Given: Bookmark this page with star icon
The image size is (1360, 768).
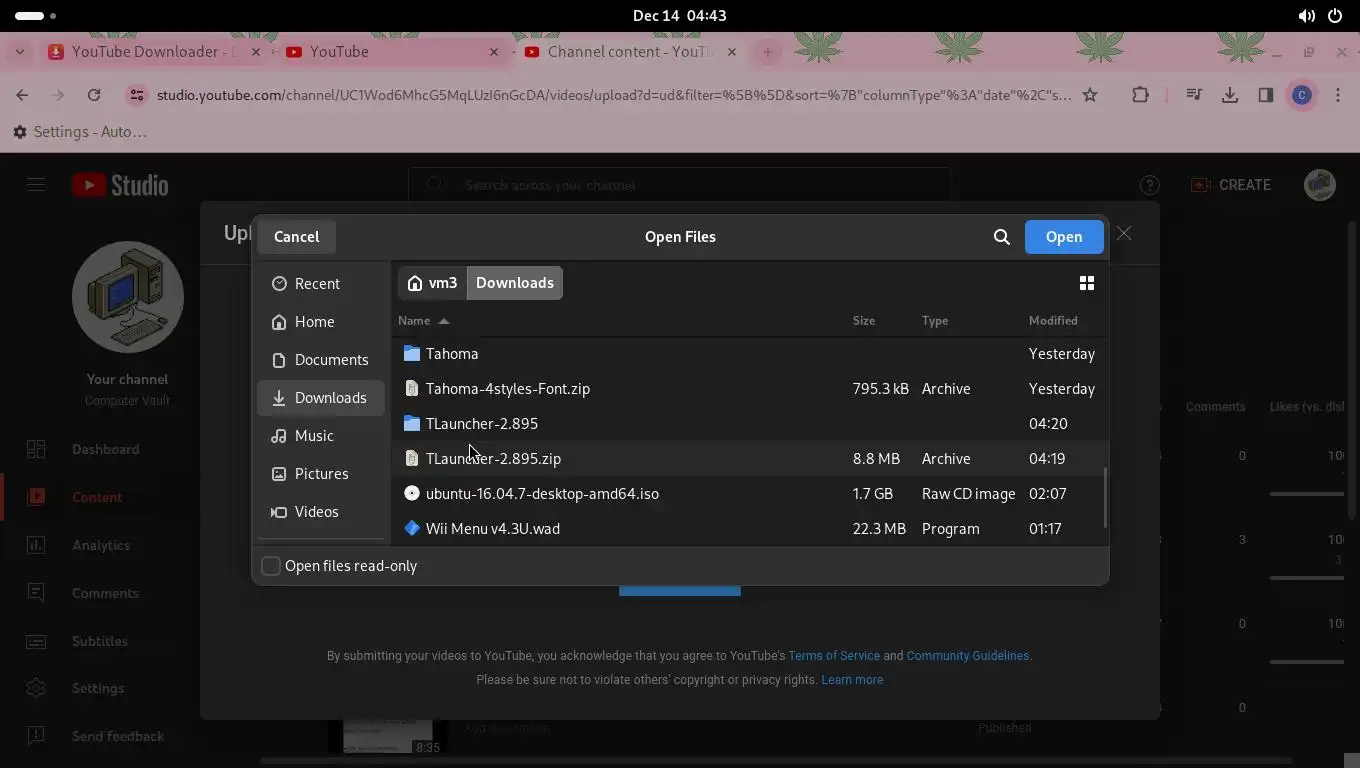Looking at the screenshot, I should pos(1090,95).
